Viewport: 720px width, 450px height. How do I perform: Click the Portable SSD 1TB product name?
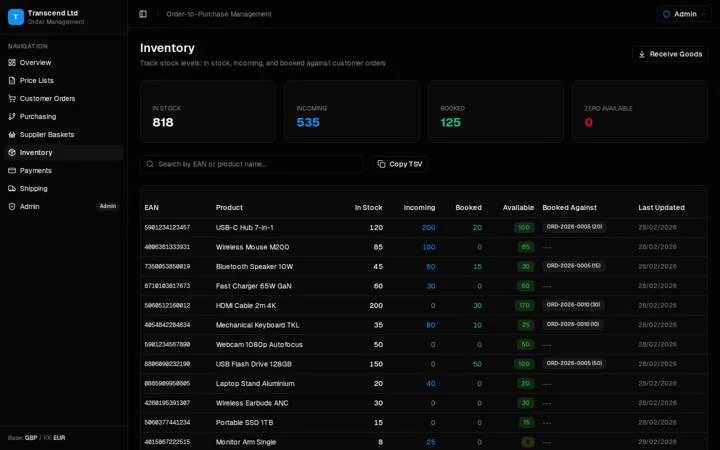click(x=244, y=422)
